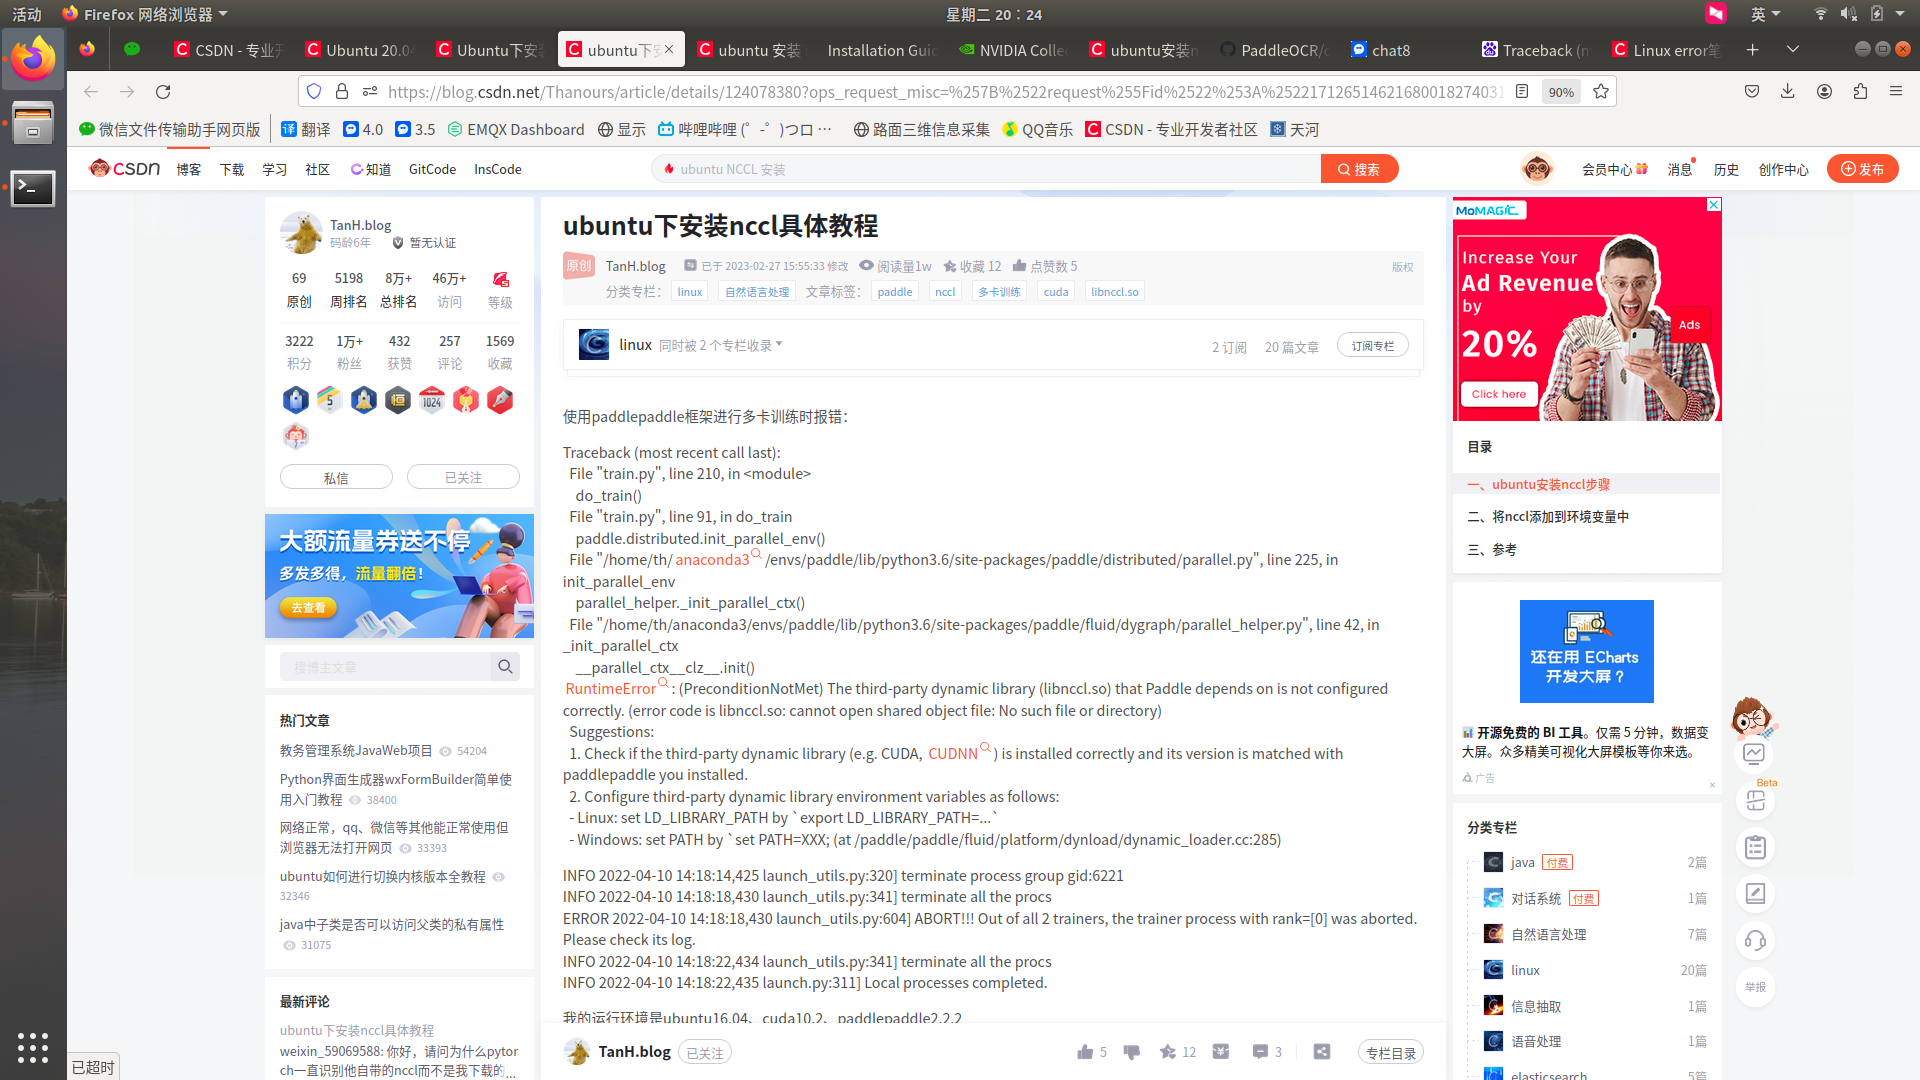
Task: Click the nccl article tag
Action: (x=945, y=292)
